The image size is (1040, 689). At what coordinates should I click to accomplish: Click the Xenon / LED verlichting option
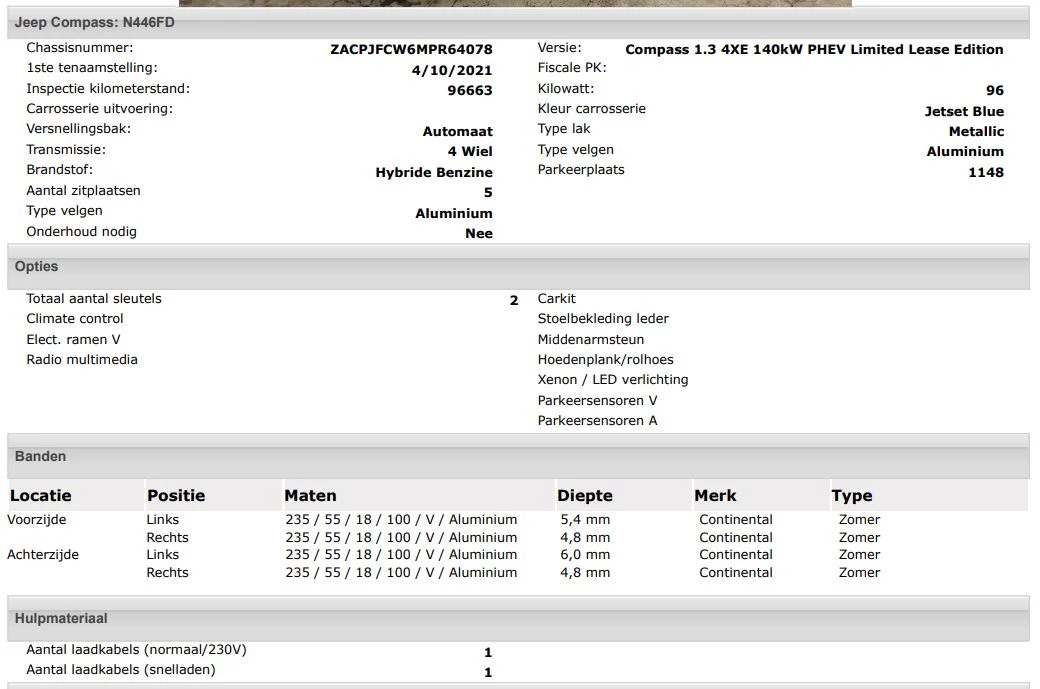coord(613,380)
